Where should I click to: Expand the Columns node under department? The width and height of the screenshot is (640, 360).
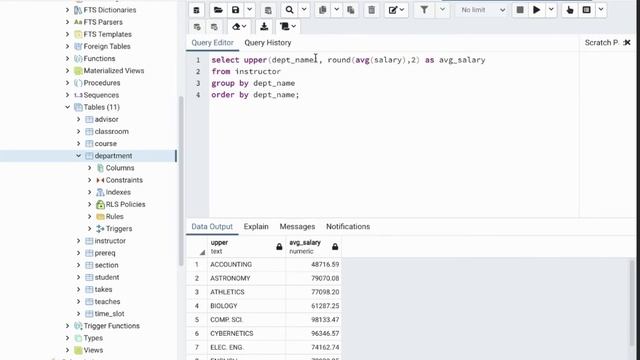[x=89, y=168]
